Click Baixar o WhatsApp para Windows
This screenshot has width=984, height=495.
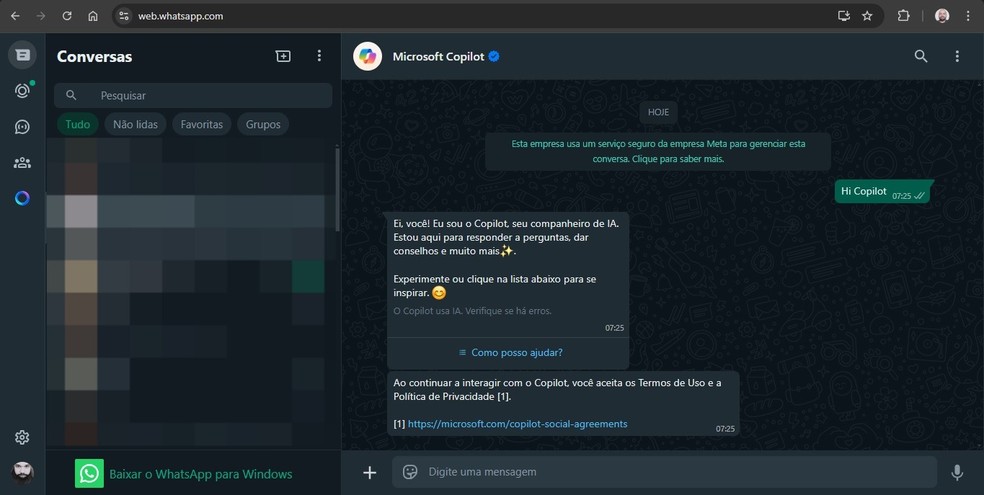(201, 474)
